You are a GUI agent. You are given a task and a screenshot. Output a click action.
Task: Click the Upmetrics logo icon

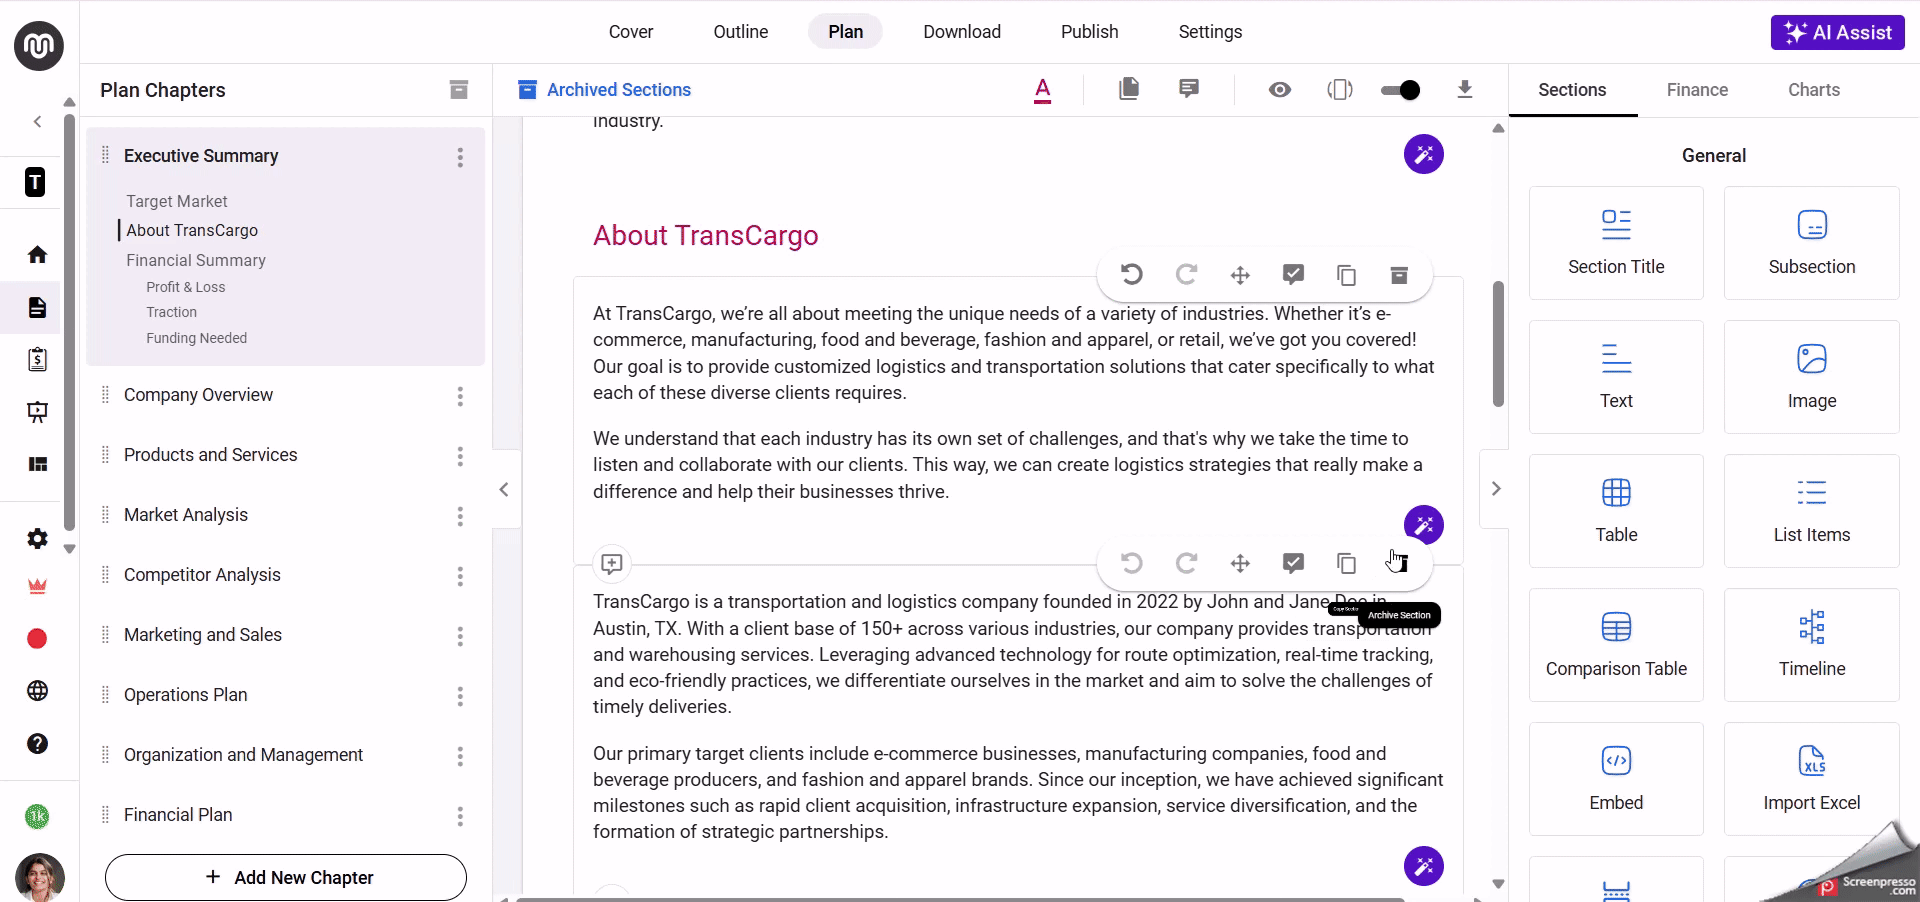39,46
